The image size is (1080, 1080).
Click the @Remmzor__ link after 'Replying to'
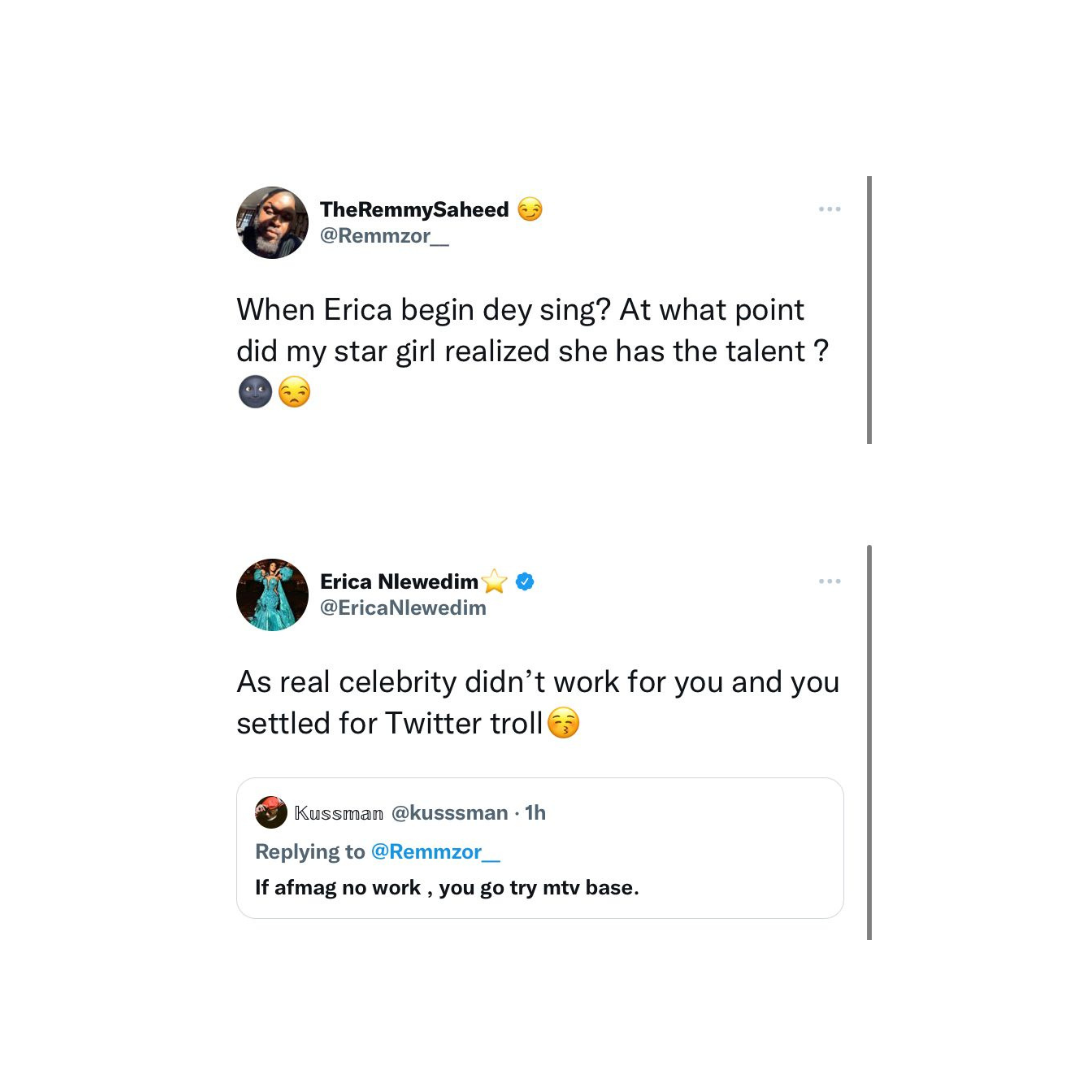pos(435,852)
